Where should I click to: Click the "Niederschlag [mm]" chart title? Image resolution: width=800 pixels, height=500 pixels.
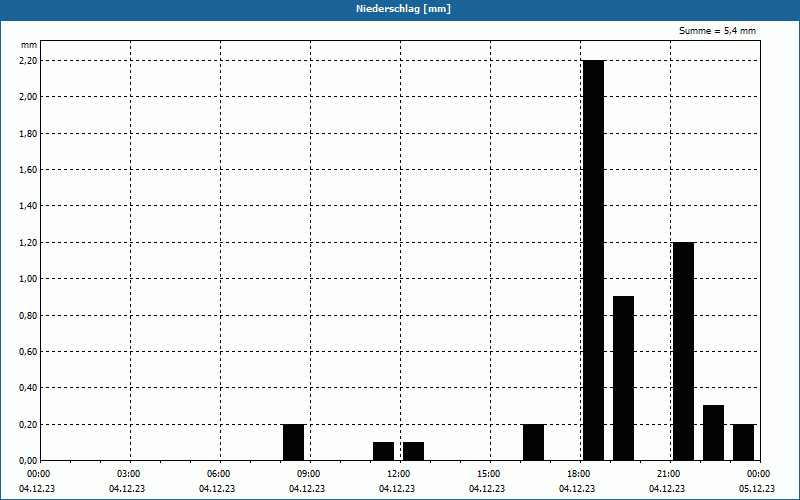[403, 9]
